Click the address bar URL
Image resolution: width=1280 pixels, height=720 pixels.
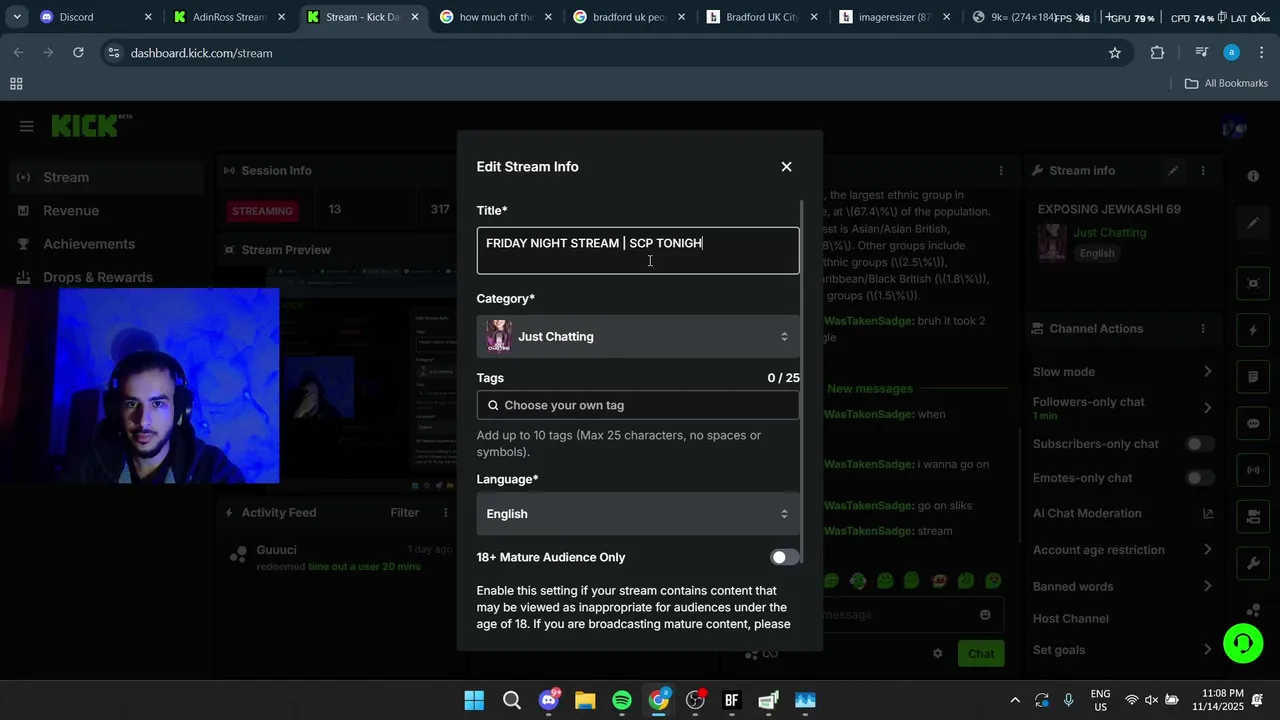coord(201,53)
